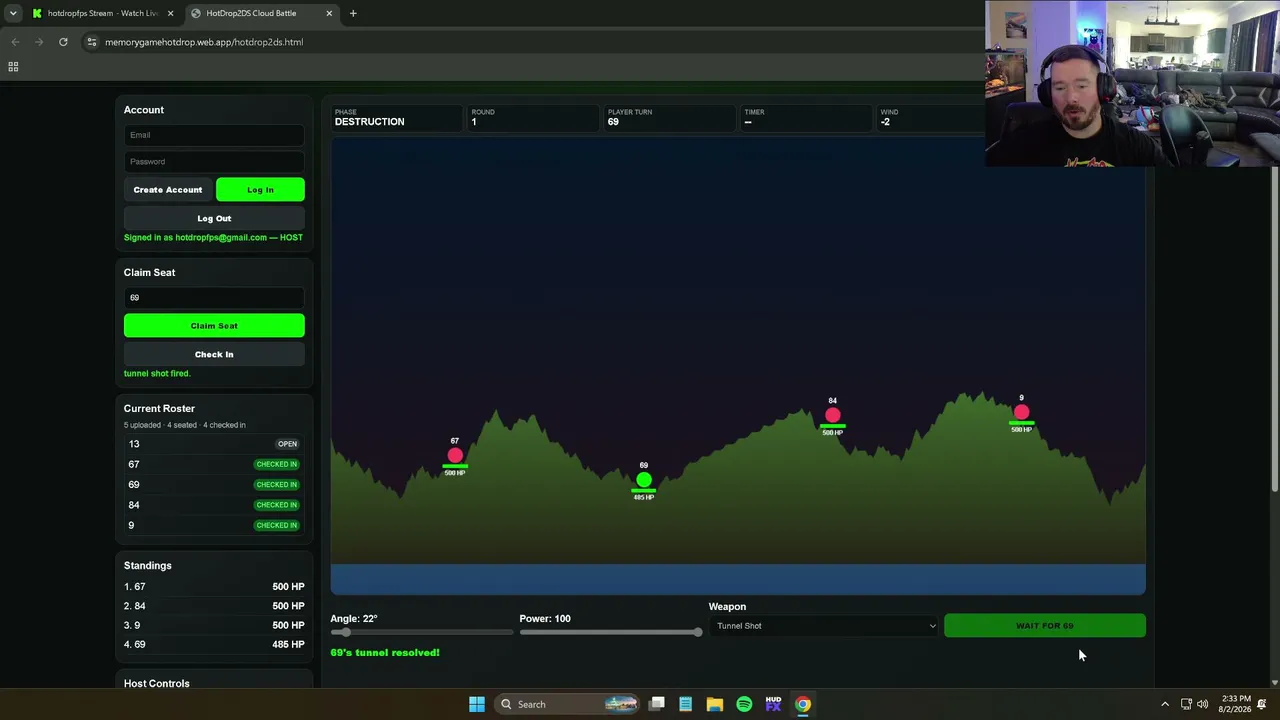Select standings row 1. 67

tap(214, 587)
